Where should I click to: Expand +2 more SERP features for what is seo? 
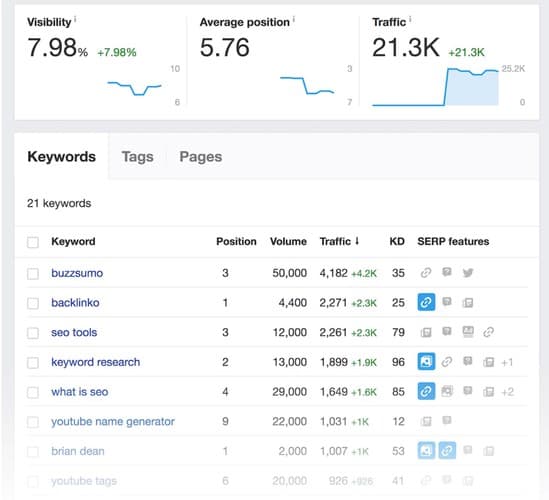pyautogui.click(x=507, y=392)
